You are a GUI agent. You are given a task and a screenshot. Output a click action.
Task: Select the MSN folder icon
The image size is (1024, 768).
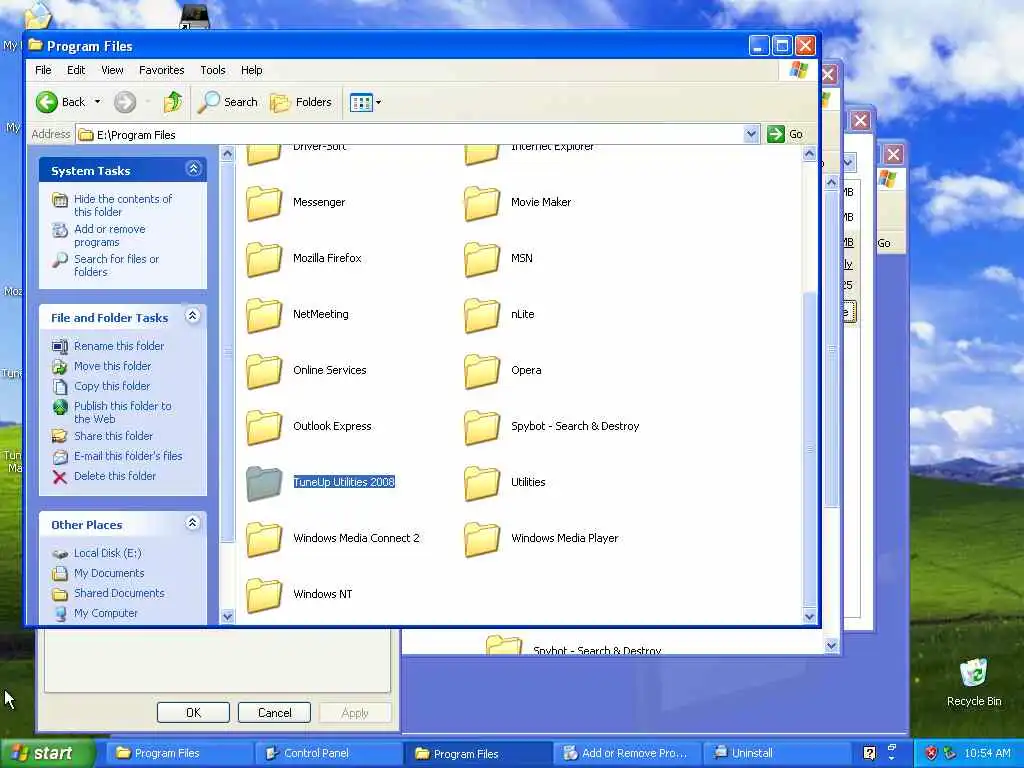482,259
